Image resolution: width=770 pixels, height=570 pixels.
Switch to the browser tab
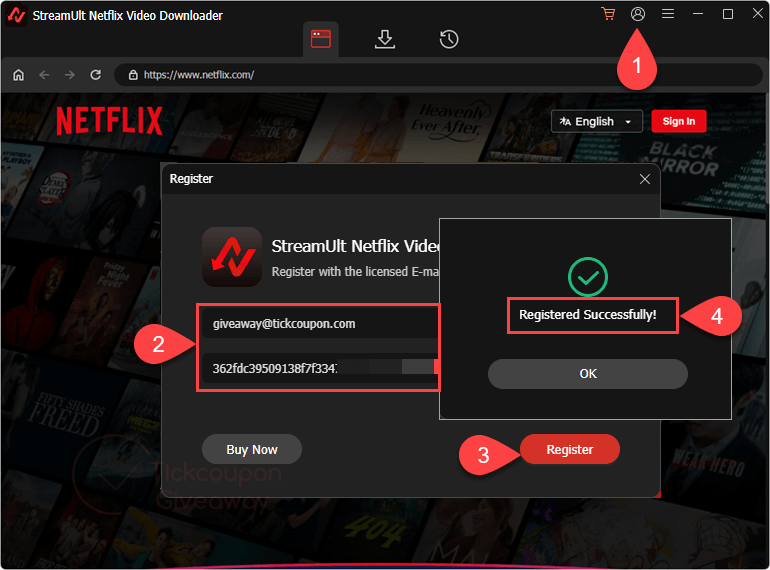321,39
